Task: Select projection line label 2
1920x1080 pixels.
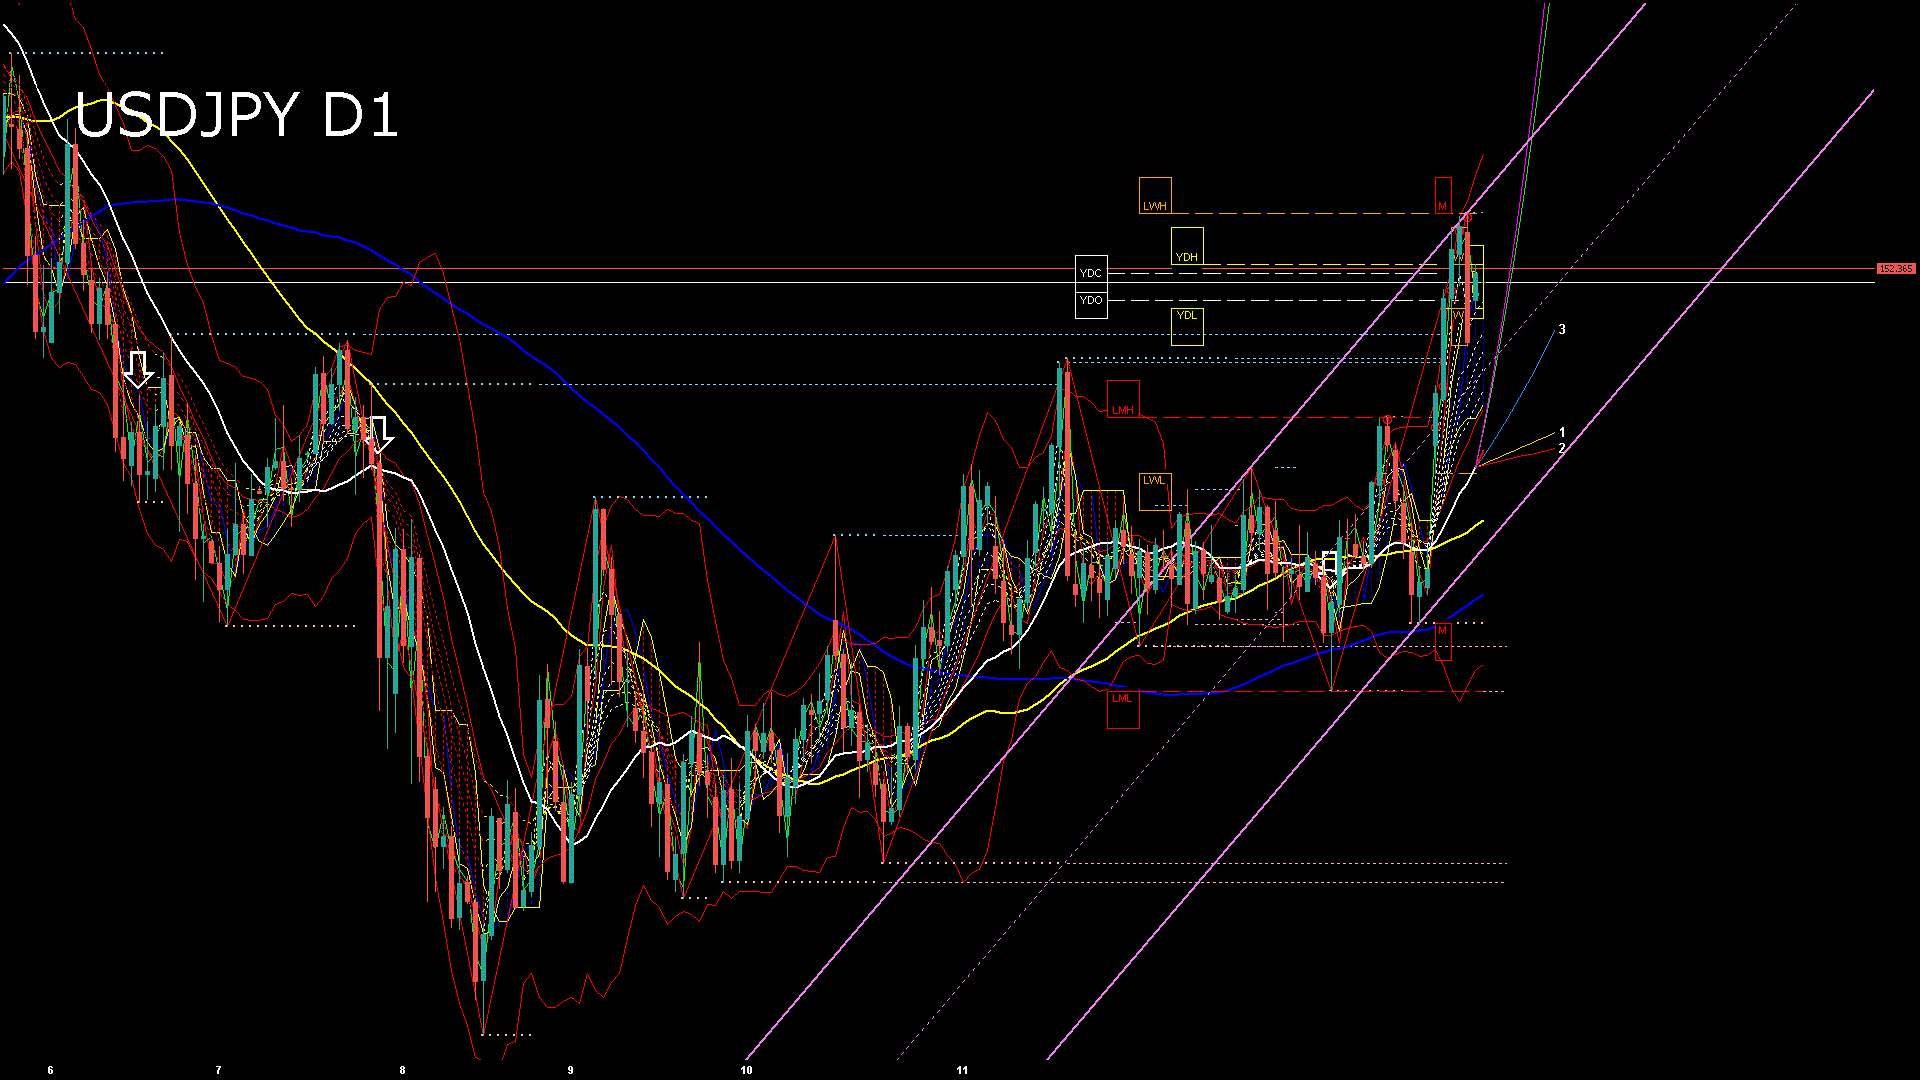Action: click(1562, 448)
